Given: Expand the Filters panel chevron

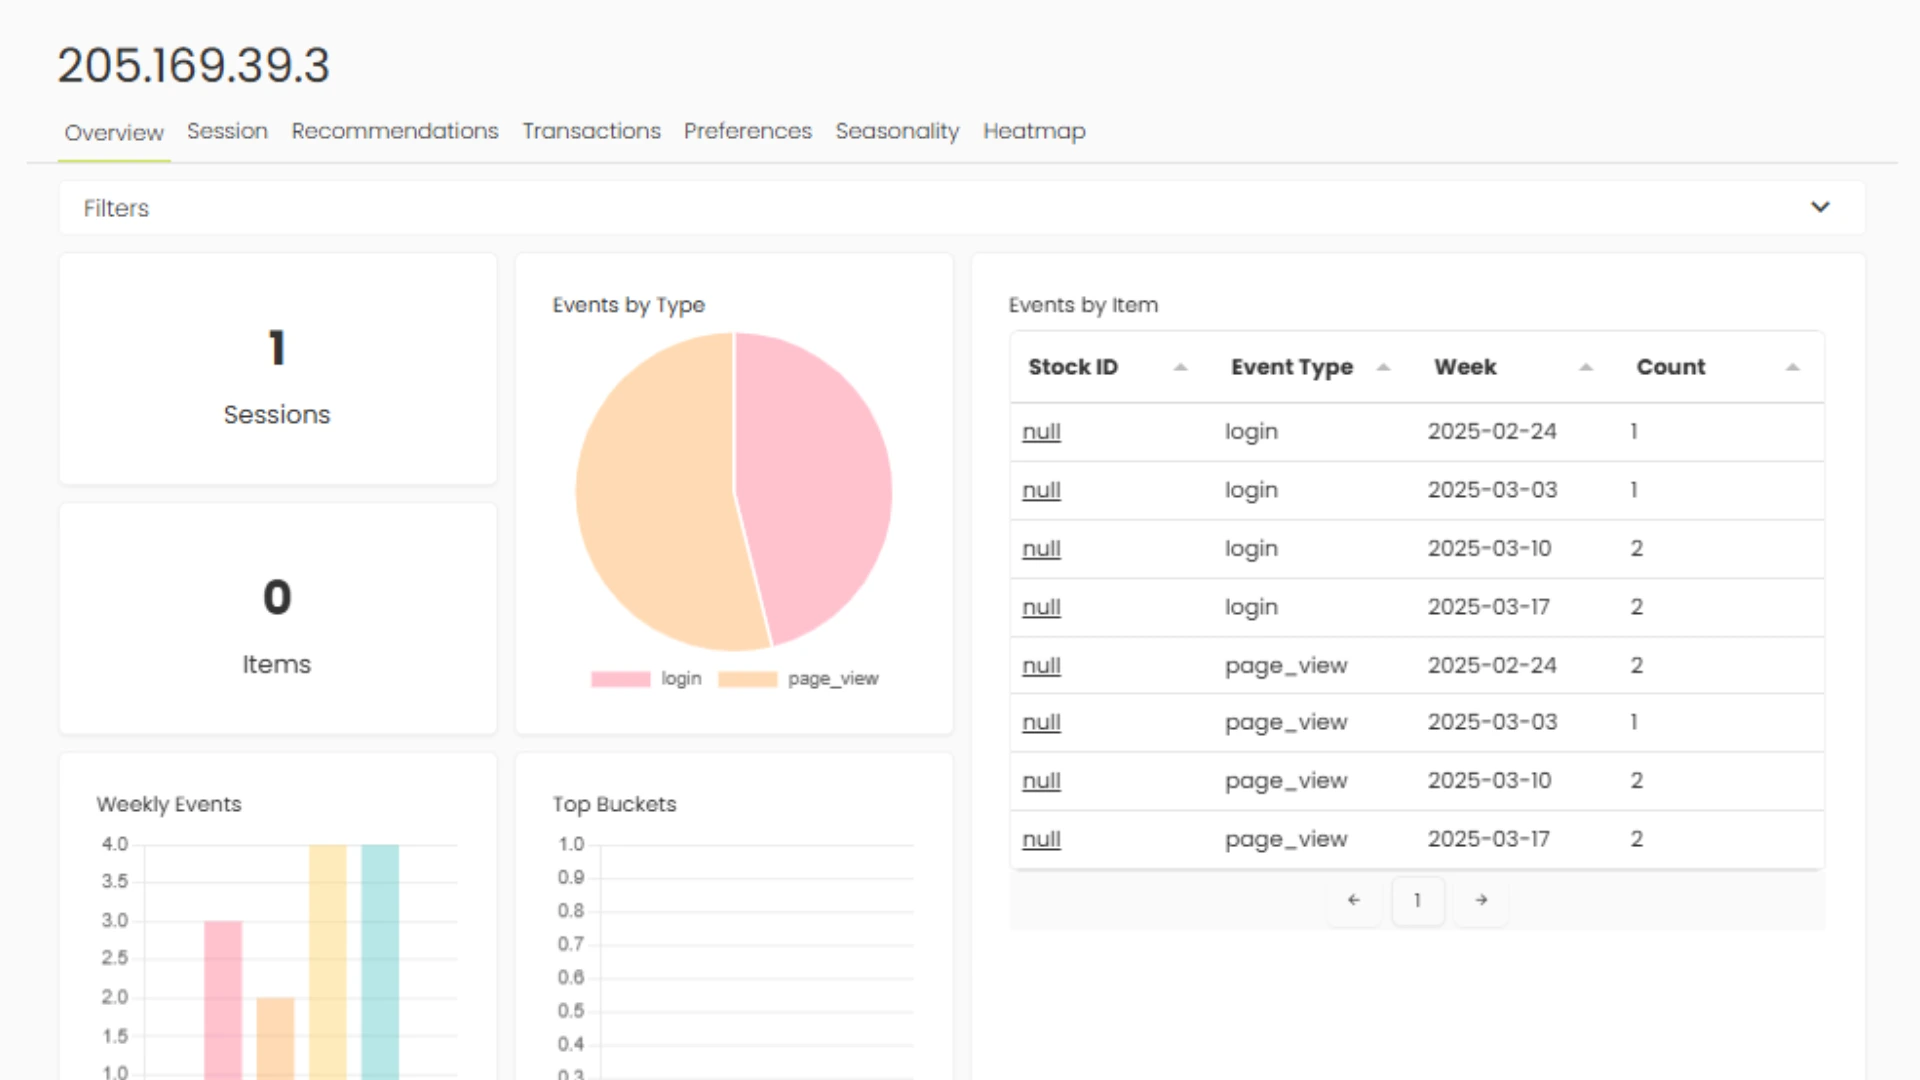Looking at the screenshot, I should 1820,207.
